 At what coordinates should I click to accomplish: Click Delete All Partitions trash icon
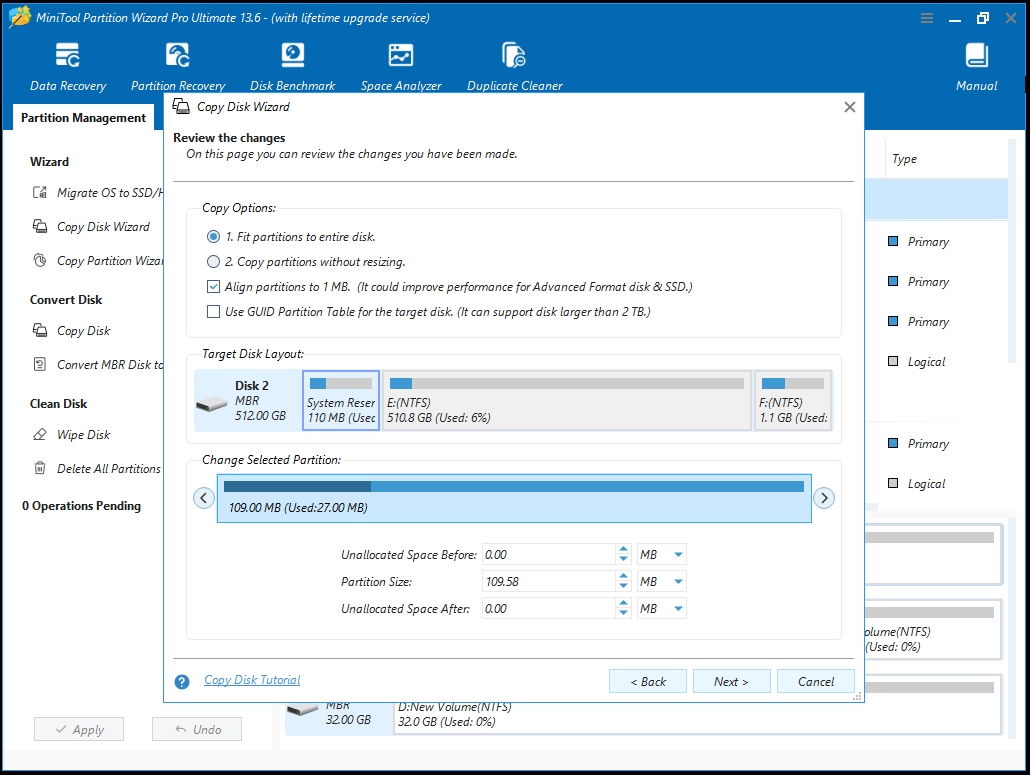[40, 468]
